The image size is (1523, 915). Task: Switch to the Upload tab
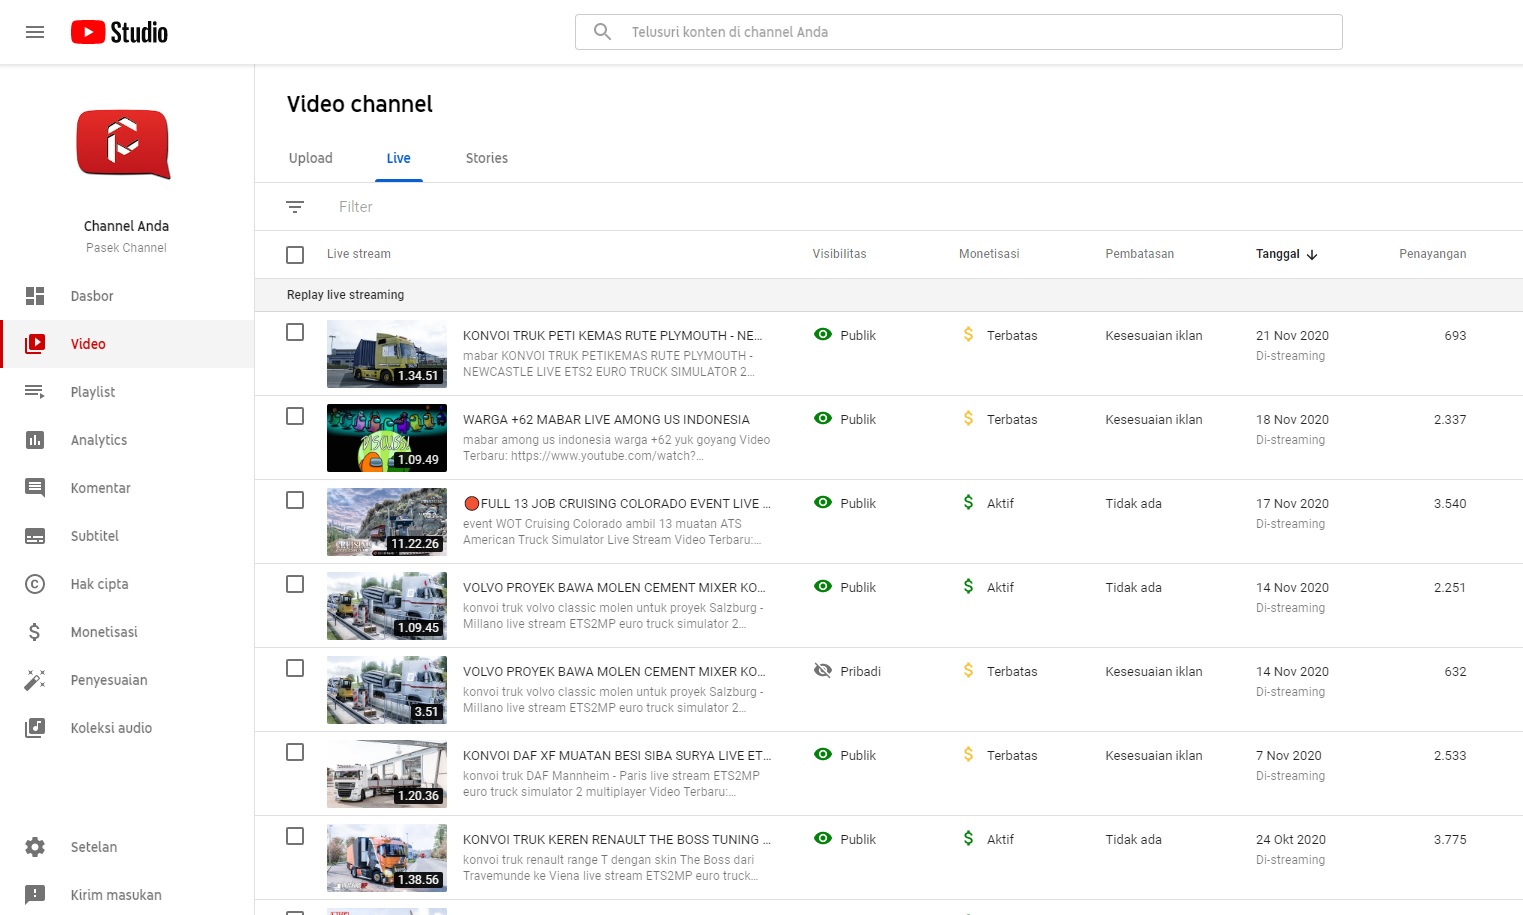tap(311, 158)
